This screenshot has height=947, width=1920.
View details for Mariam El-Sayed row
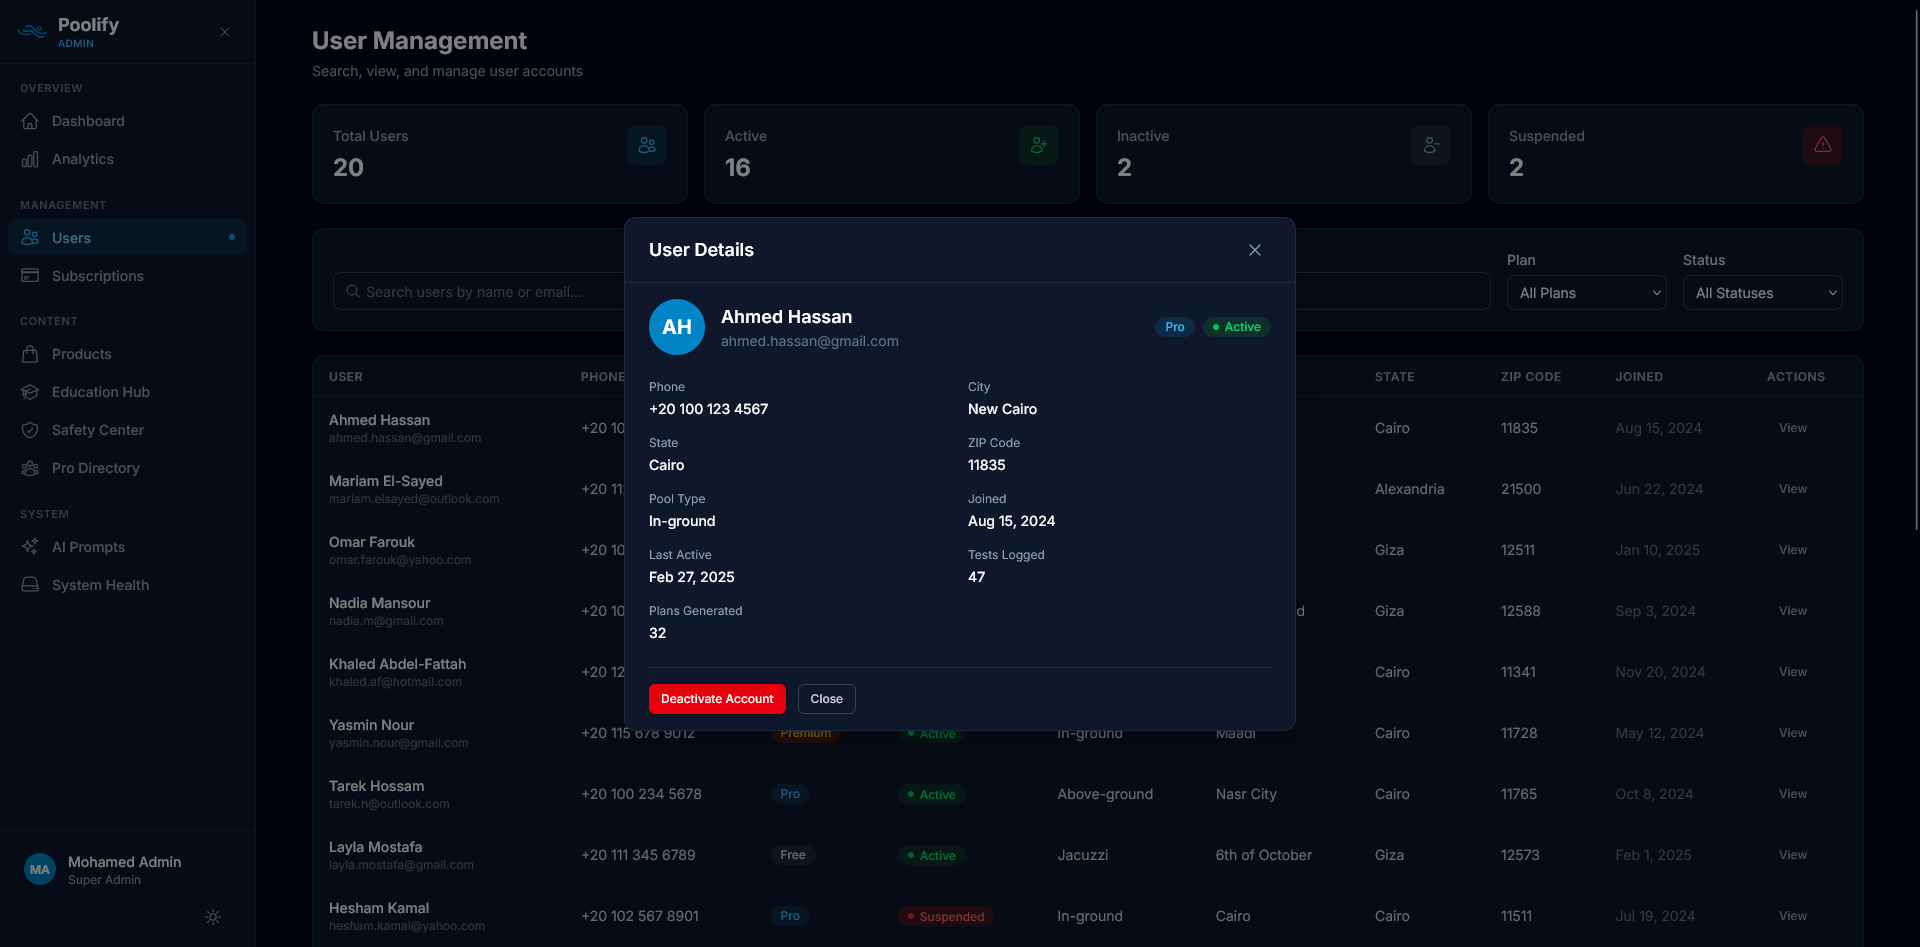click(1792, 489)
